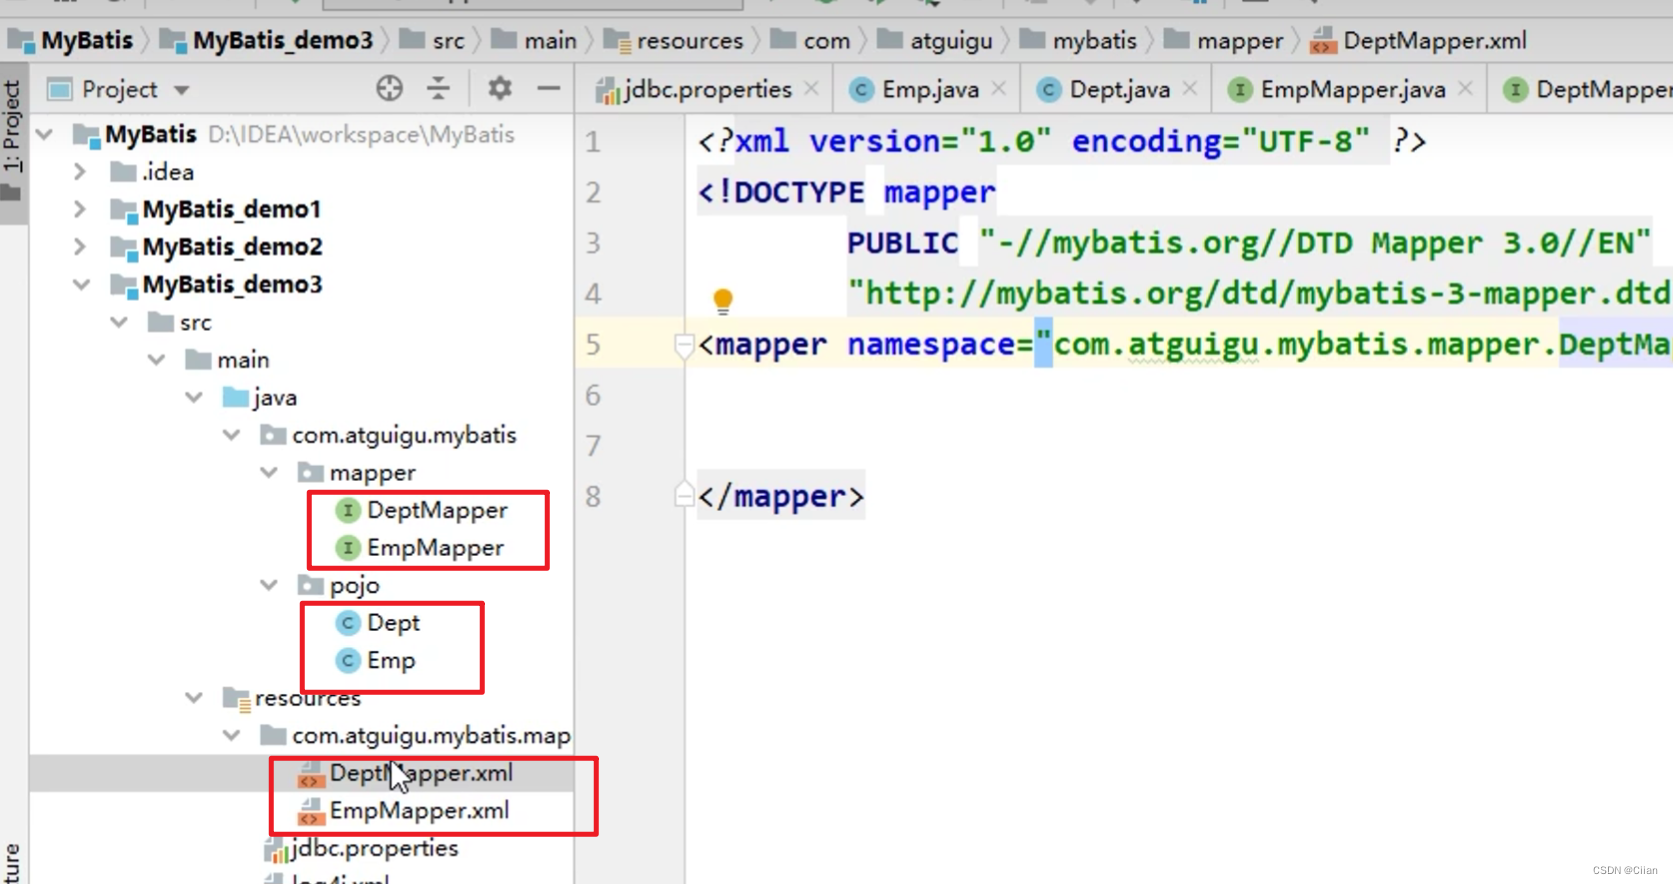This screenshot has height=884, width=1673.
Task: Open Project panel settings gear
Action: [500, 89]
